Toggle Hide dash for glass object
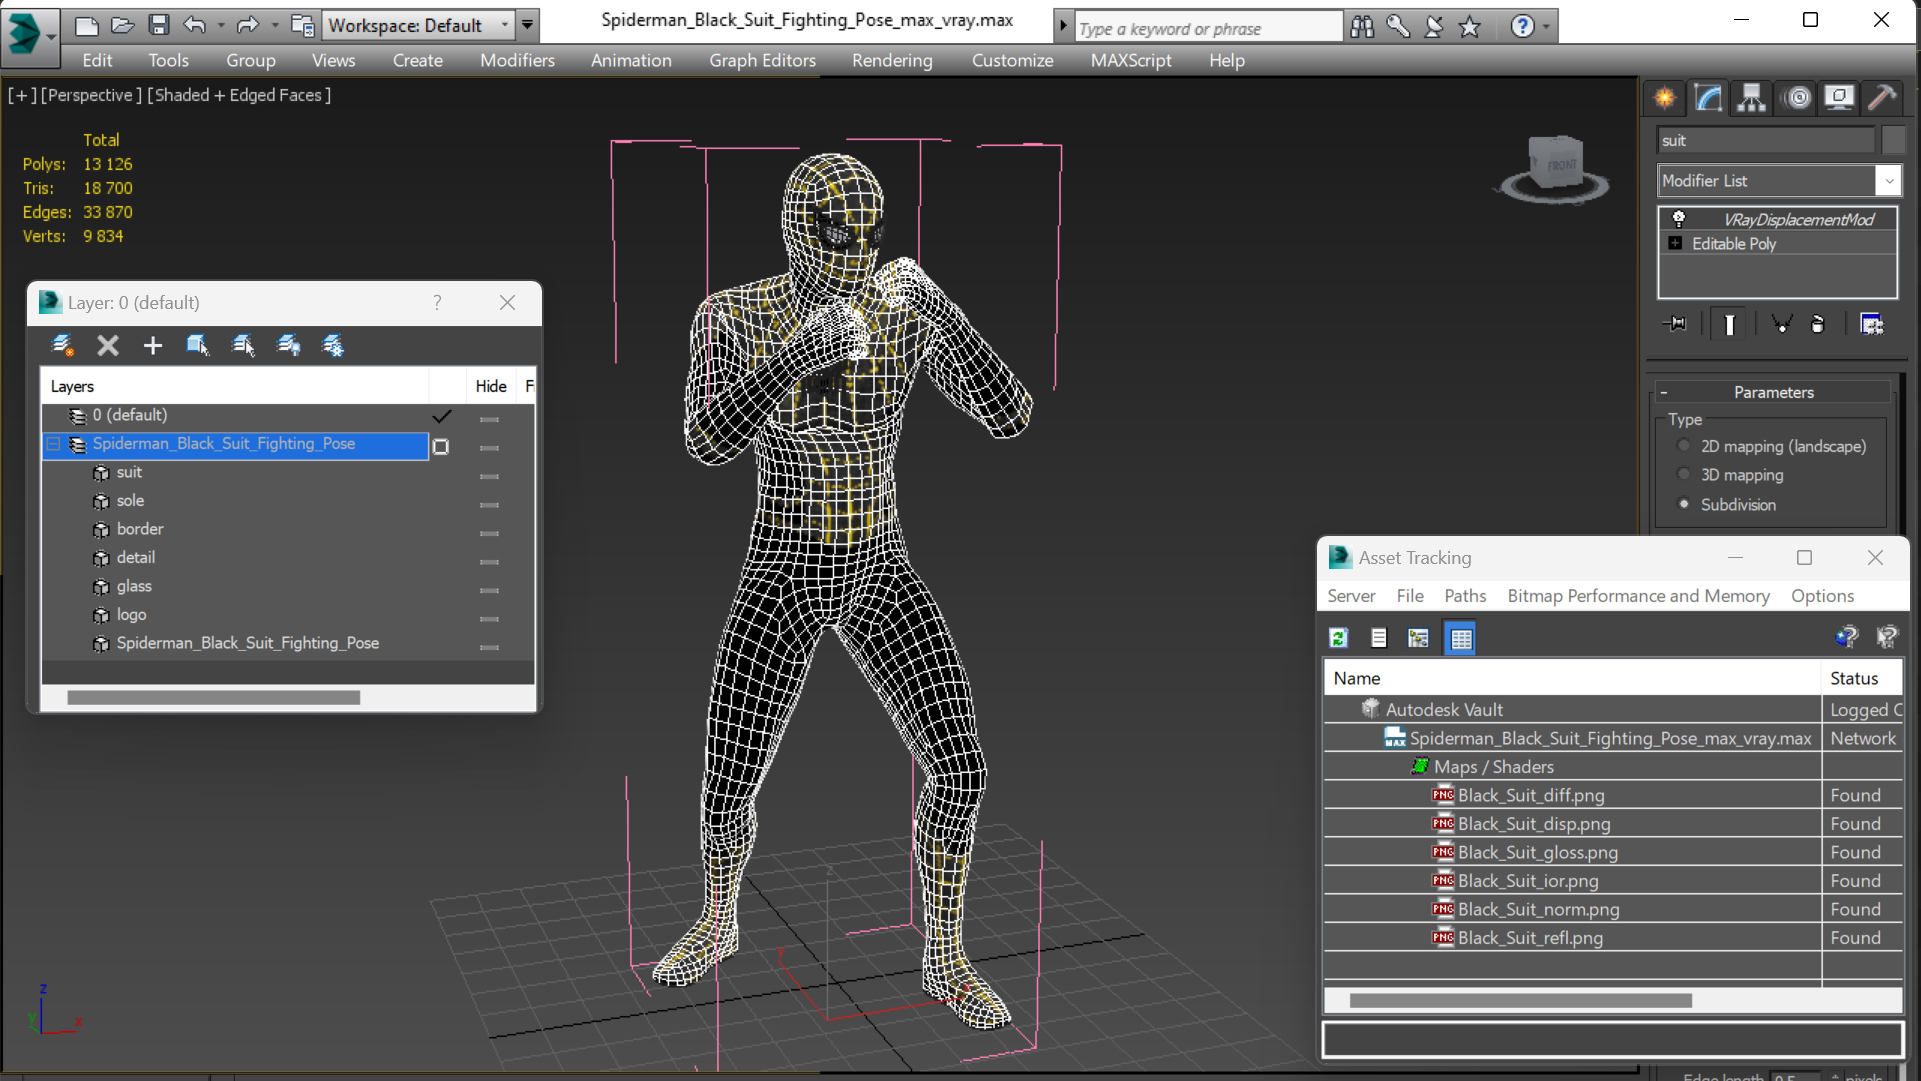Viewport: 1921px width, 1081px height. click(489, 589)
